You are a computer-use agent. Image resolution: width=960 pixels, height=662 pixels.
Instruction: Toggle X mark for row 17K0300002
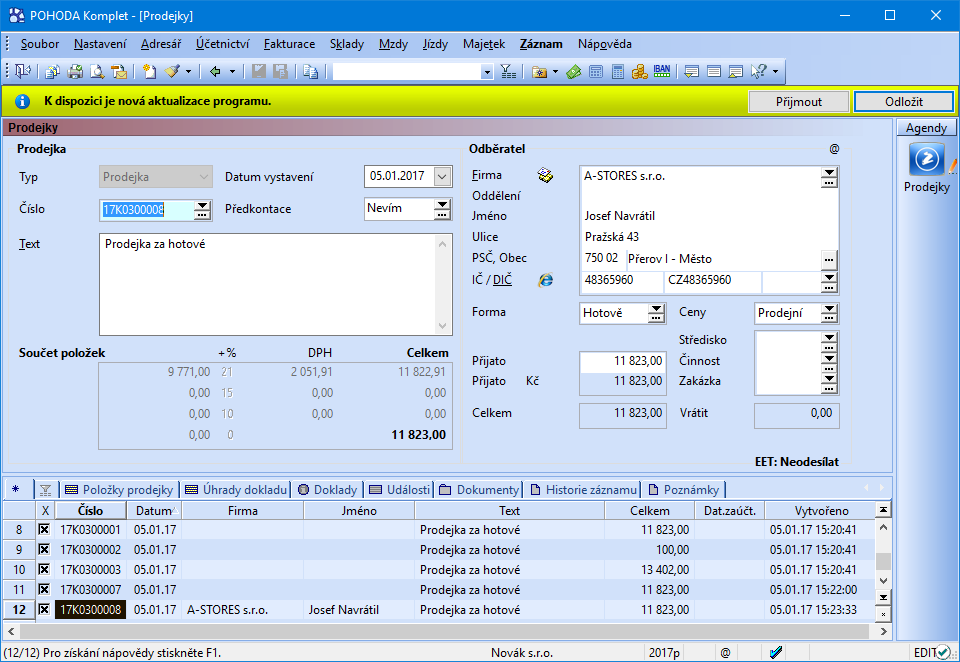coord(44,549)
